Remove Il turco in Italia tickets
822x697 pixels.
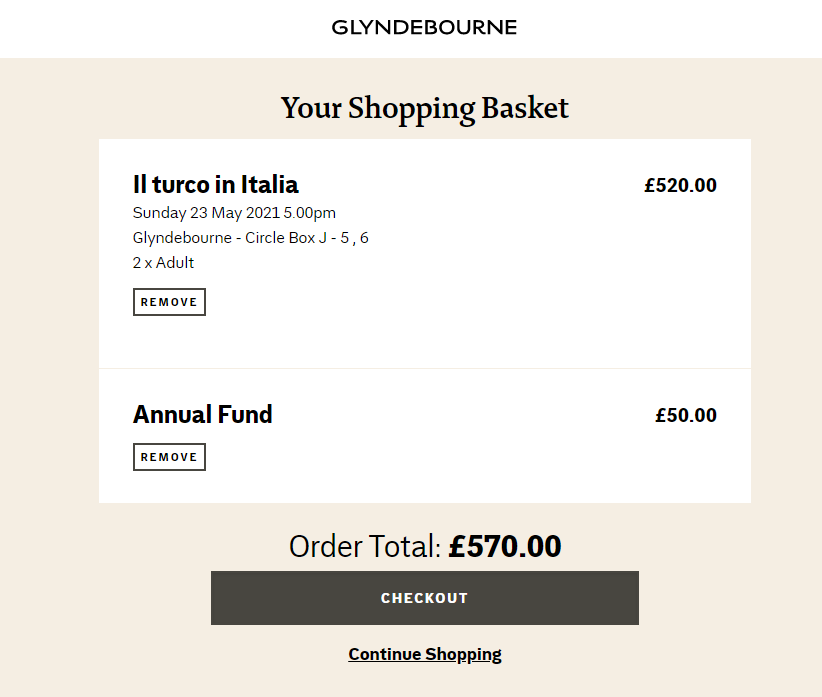[169, 302]
